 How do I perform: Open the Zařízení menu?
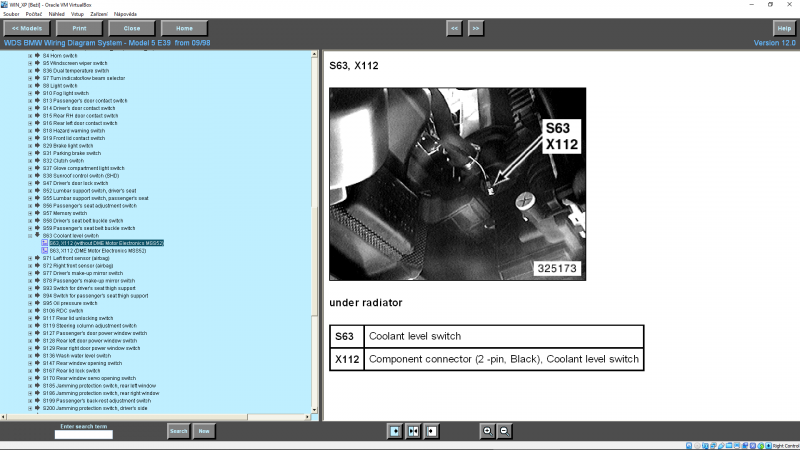[99, 14]
